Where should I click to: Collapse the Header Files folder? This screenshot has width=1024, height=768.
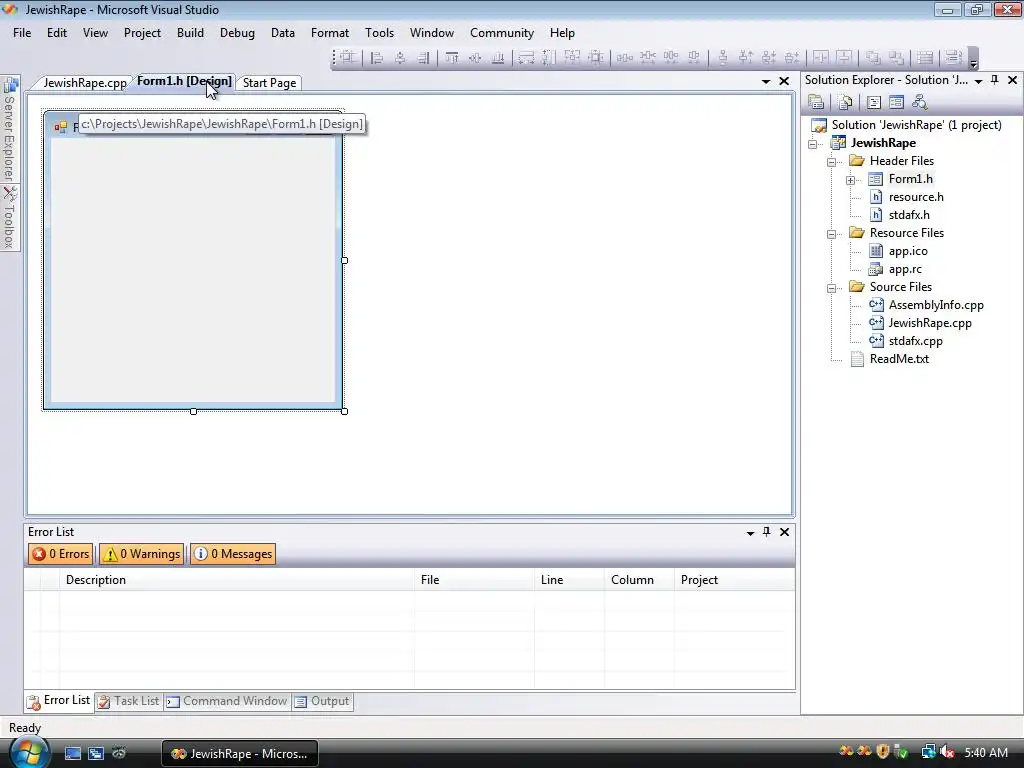click(x=831, y=161)
